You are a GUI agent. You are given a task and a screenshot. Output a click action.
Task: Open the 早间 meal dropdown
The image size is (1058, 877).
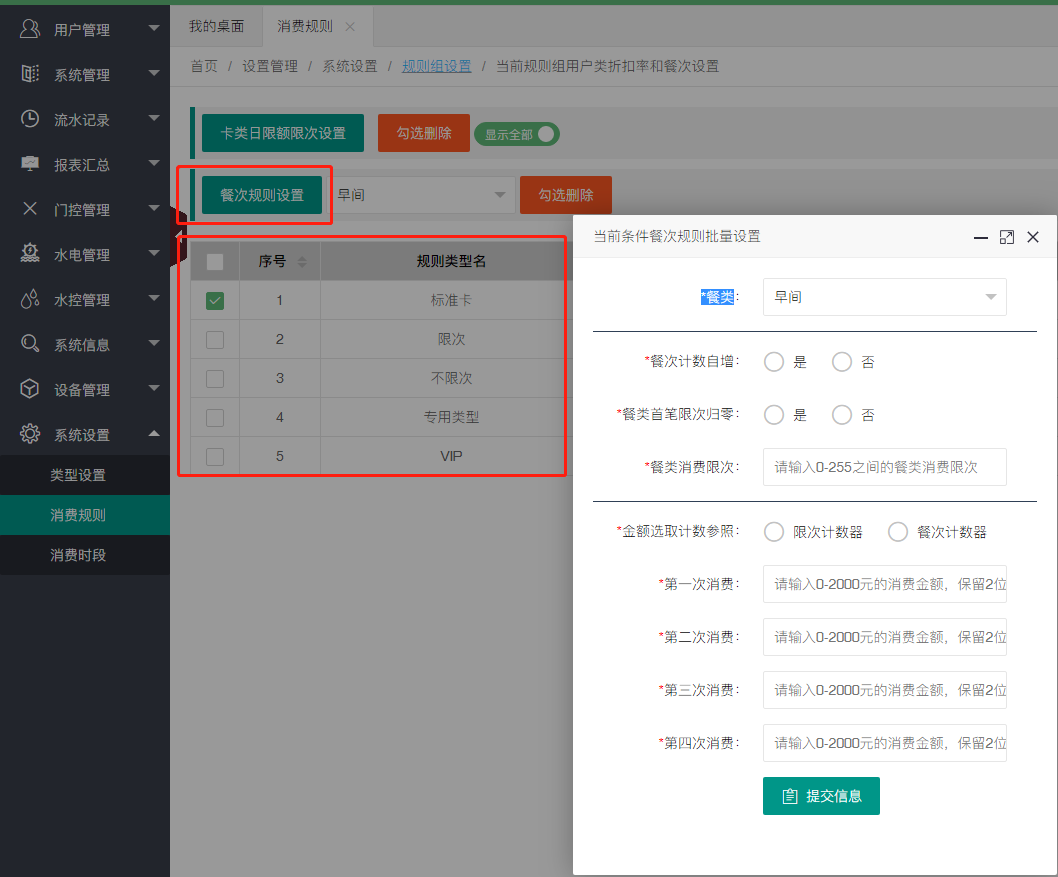[421, 194]
